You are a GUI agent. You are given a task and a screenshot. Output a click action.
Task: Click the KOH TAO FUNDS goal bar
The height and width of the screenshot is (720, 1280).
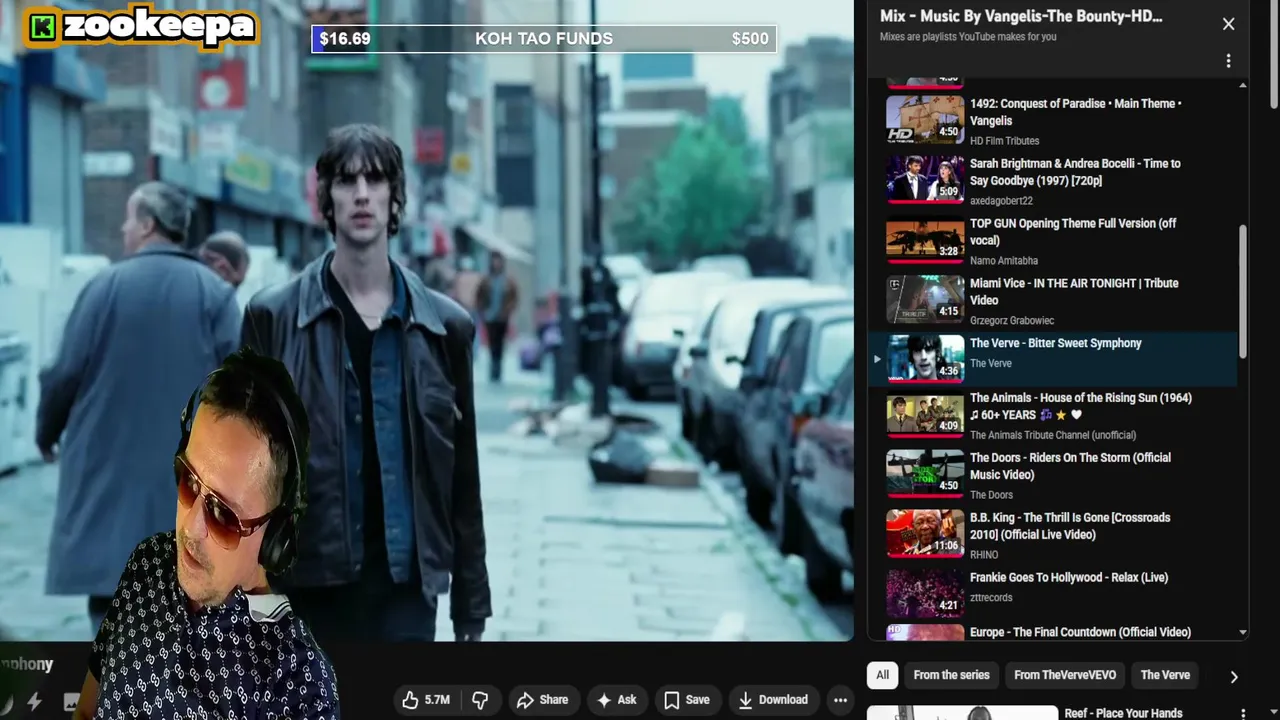[x=544, y=39]
